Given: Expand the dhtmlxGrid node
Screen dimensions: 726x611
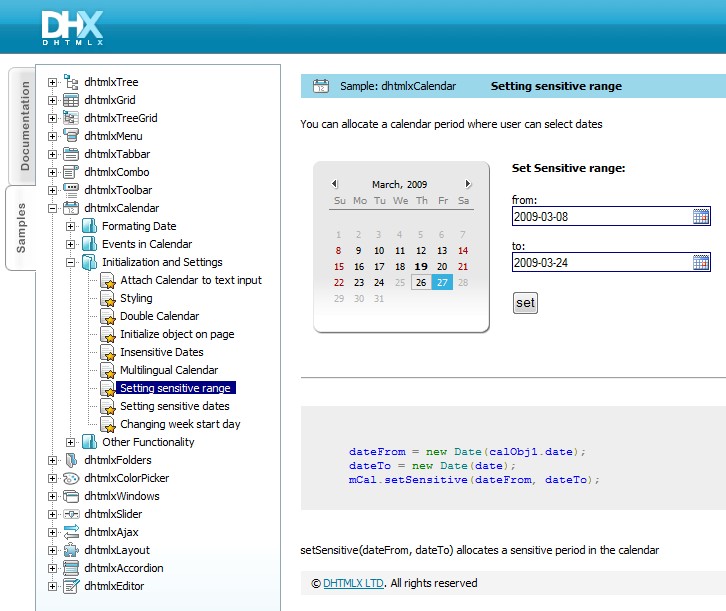Looking at the screenshot, I should [x=52, y=100].
